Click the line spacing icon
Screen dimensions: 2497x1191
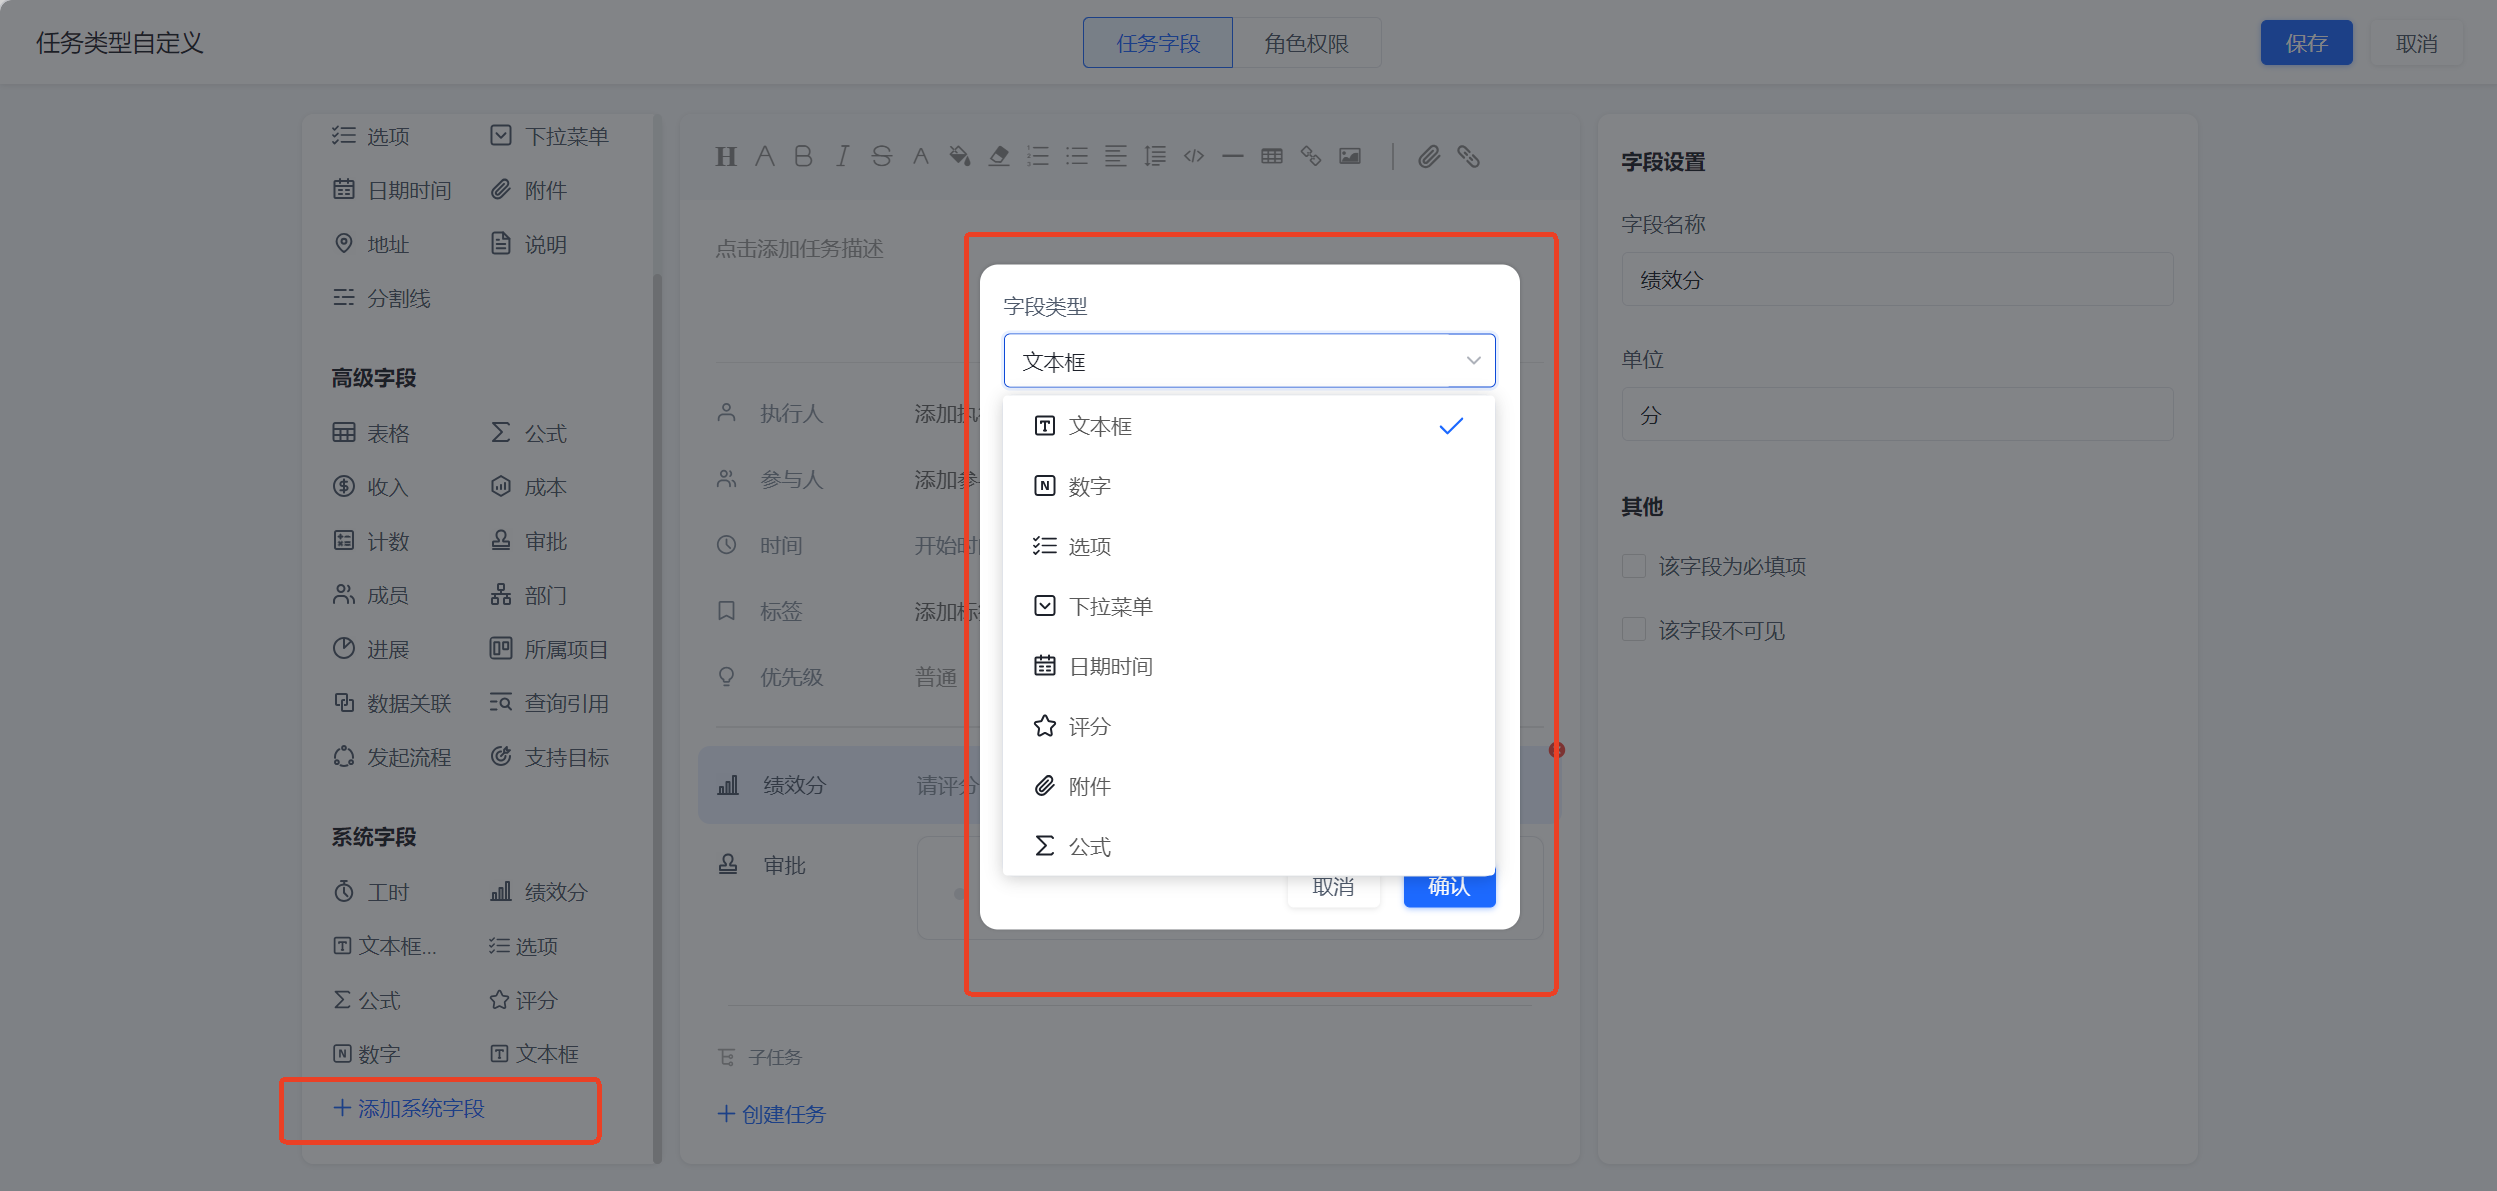click(x=1155, y=156)
